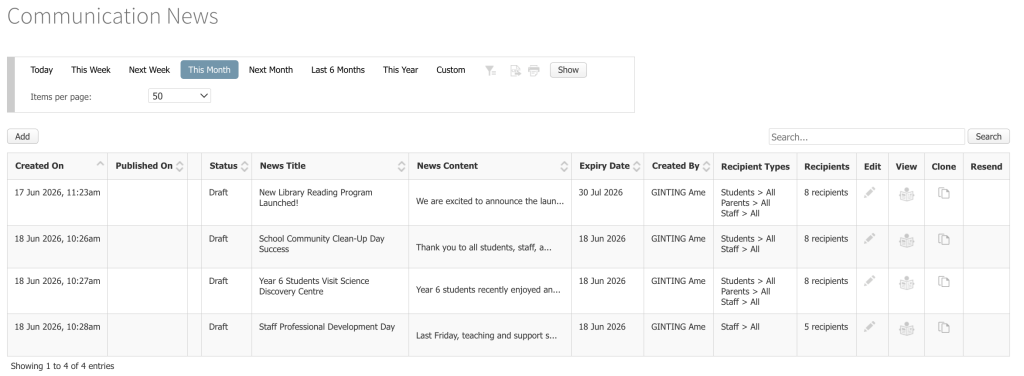
Task: Click the filter icon beside Custom
Action: tap(490, 70)
